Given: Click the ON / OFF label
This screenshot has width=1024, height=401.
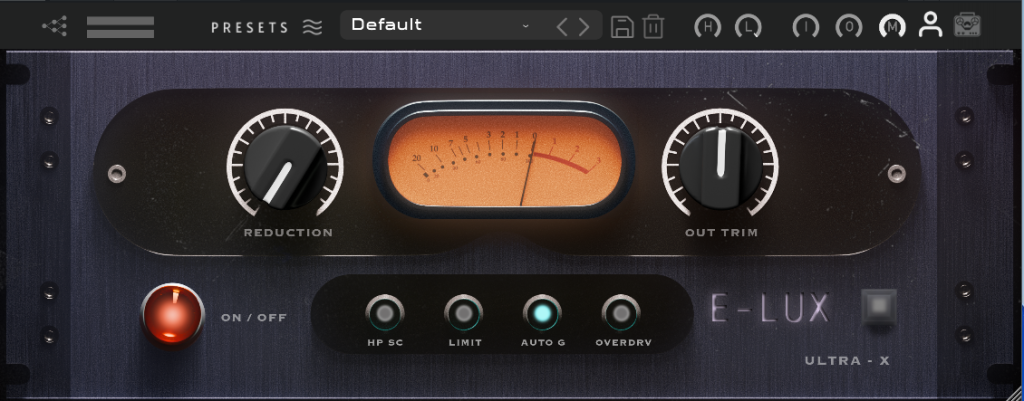Looking at the screenshot, I should 254,318.
